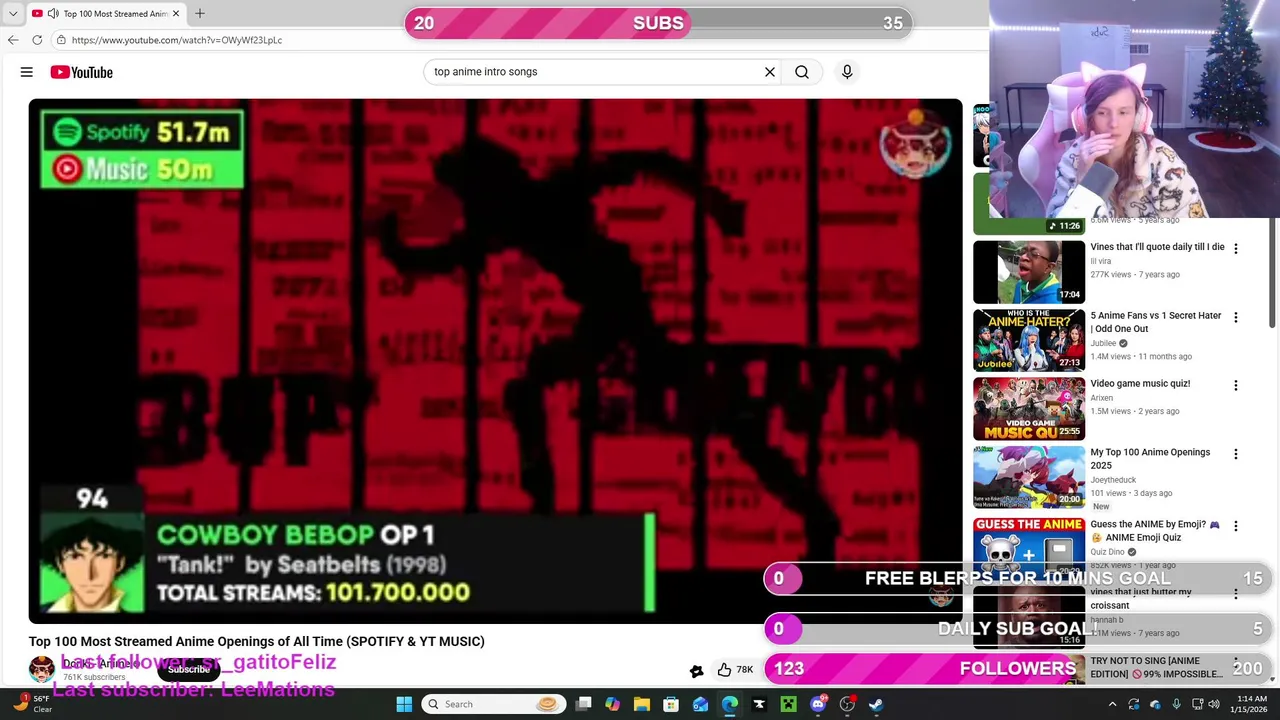Expand the browser tab list chevron
This screenshot has width=1280, height=720.
(x=13, y=13)
